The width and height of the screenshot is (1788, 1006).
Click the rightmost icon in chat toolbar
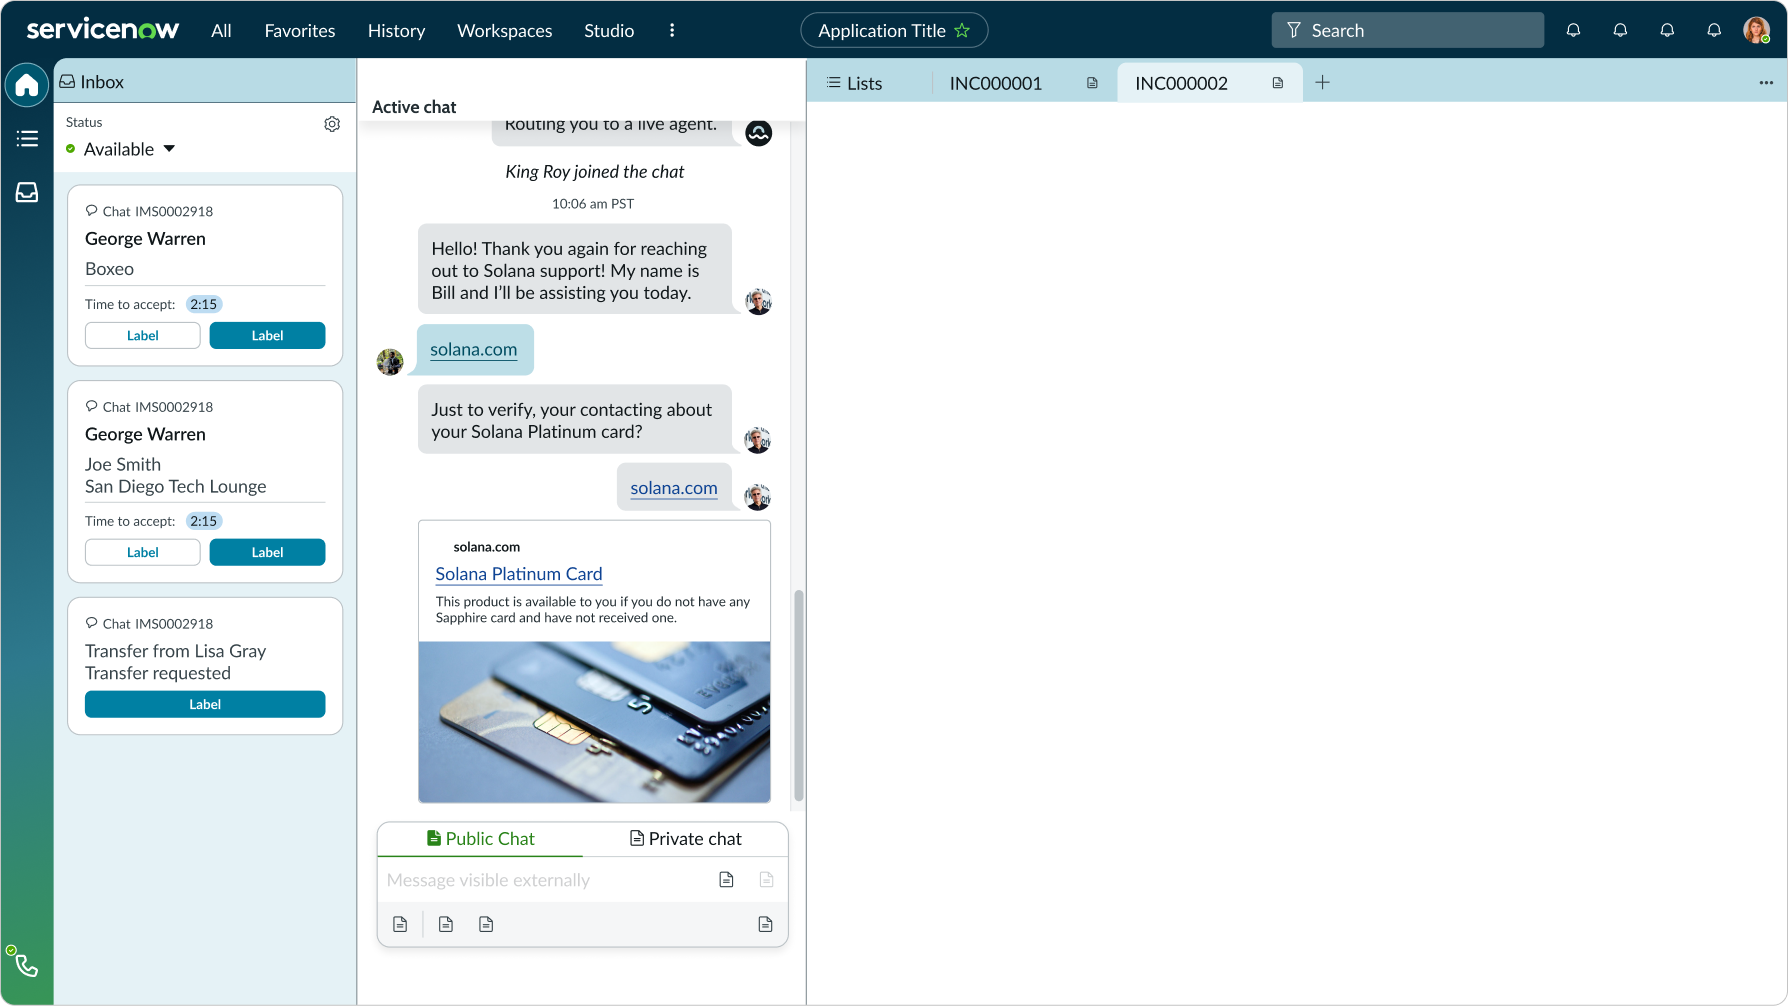(x=766, y=925)
